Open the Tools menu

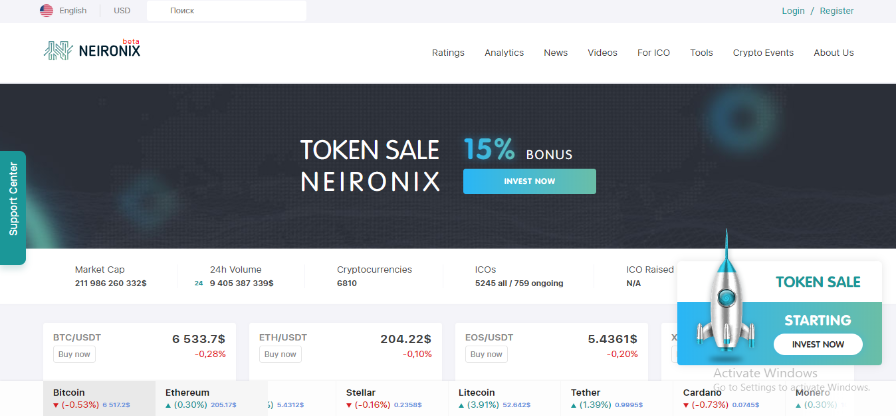tap(701, 53)
